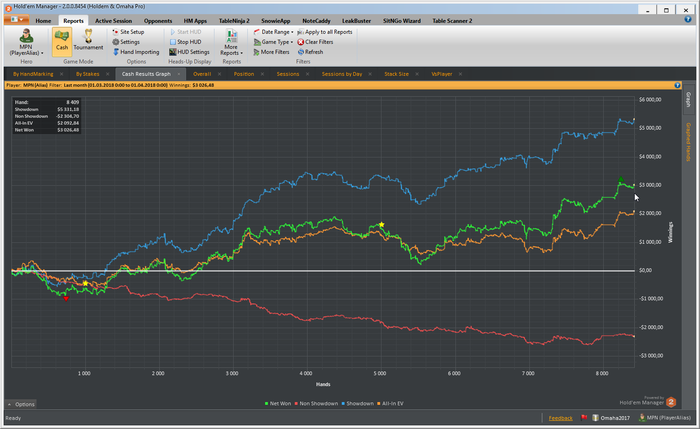Open the Opponents ribbon tab
Image resolution: width=700 pixels, height=429 pixels.
158,21
